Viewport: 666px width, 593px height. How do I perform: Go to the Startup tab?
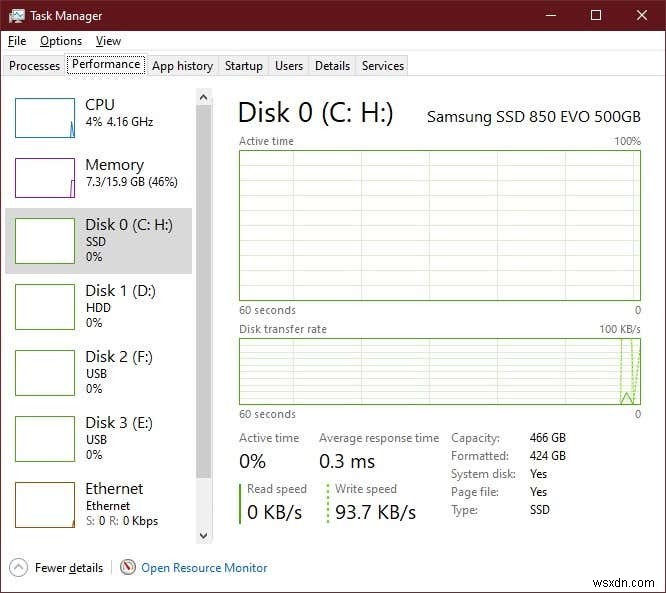(x=243, y=66)
